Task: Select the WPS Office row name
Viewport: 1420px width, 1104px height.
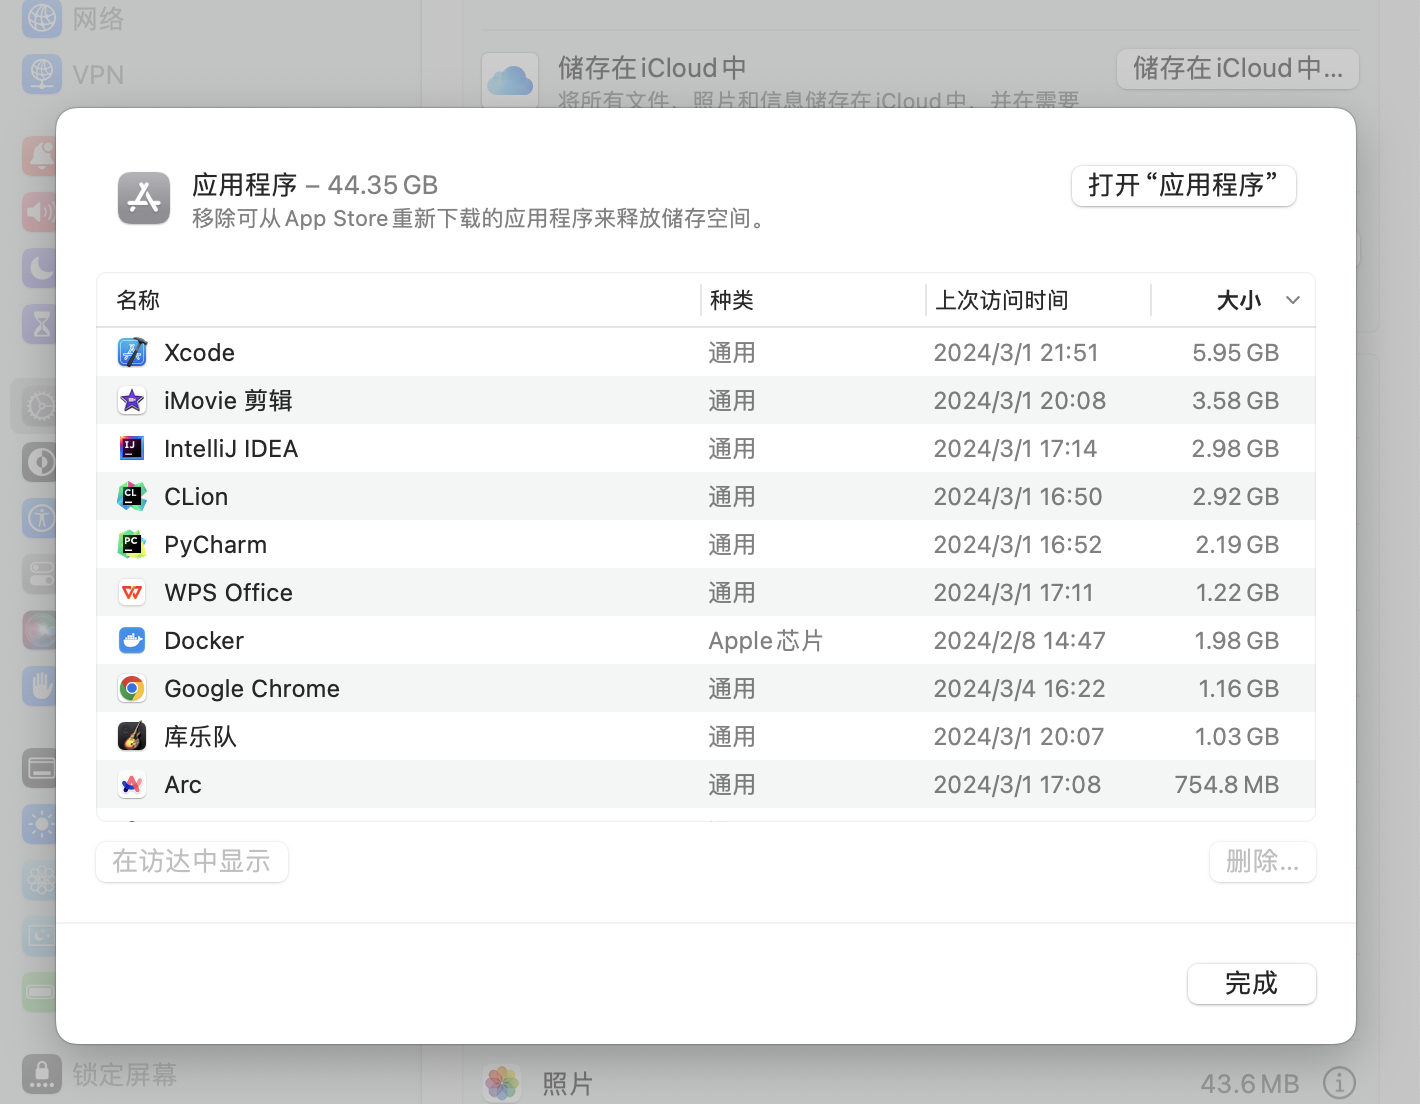Action: pyautogui.click(x=228, y=593)
